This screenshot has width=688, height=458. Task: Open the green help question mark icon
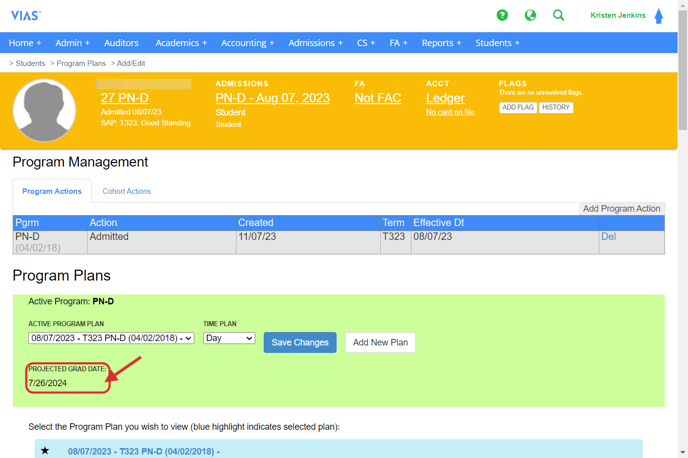(x=502, y=15)
